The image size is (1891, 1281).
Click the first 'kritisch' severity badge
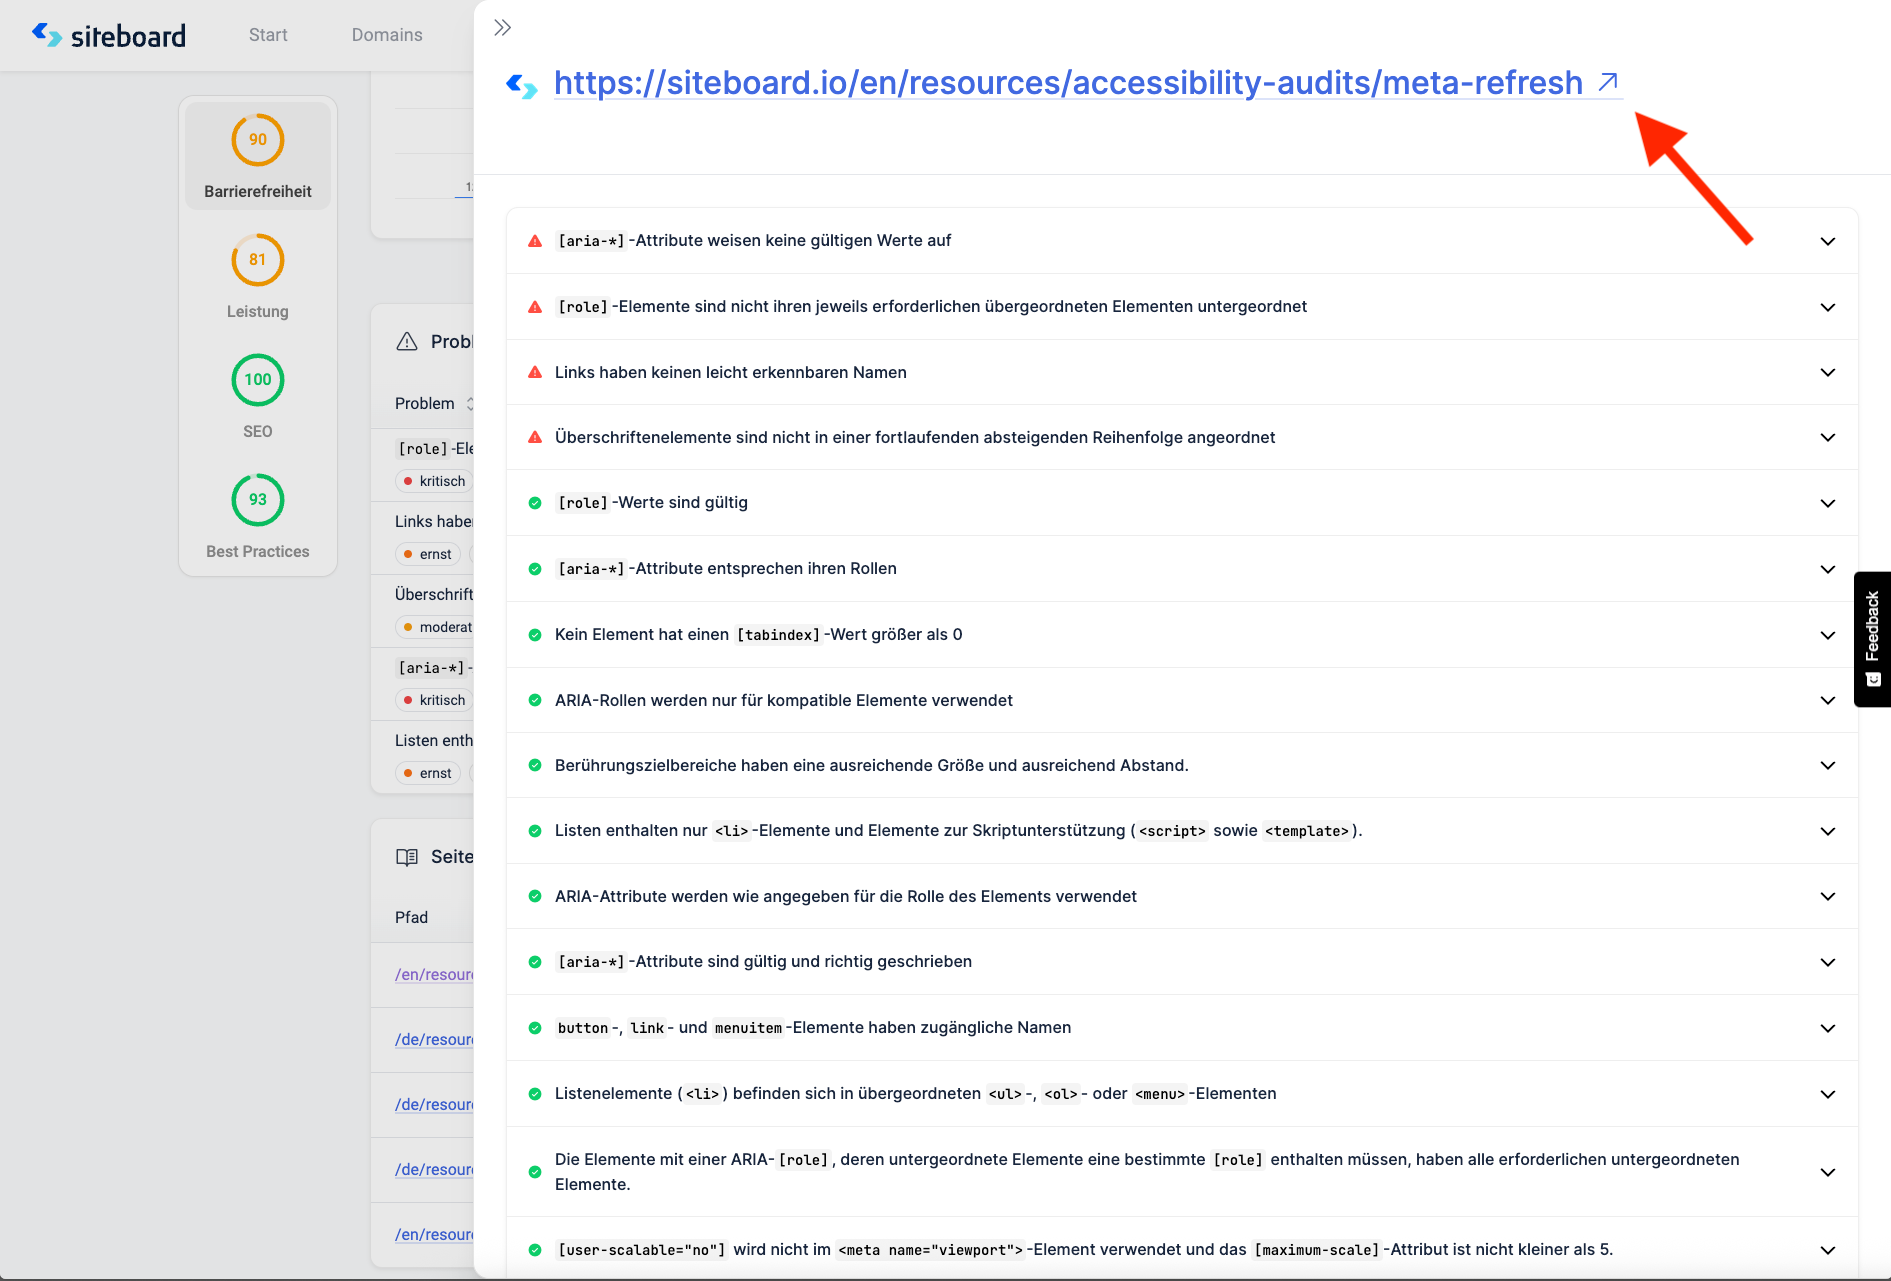tap(434, 481)
